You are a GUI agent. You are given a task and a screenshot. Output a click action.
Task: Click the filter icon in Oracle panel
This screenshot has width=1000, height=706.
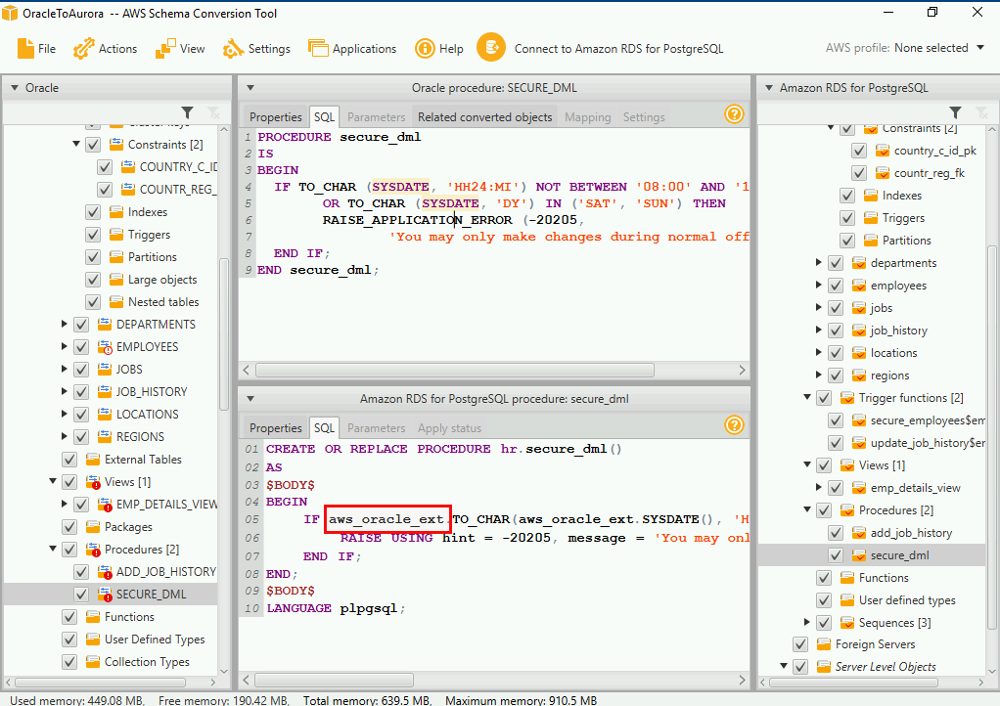tap(188, 113)
